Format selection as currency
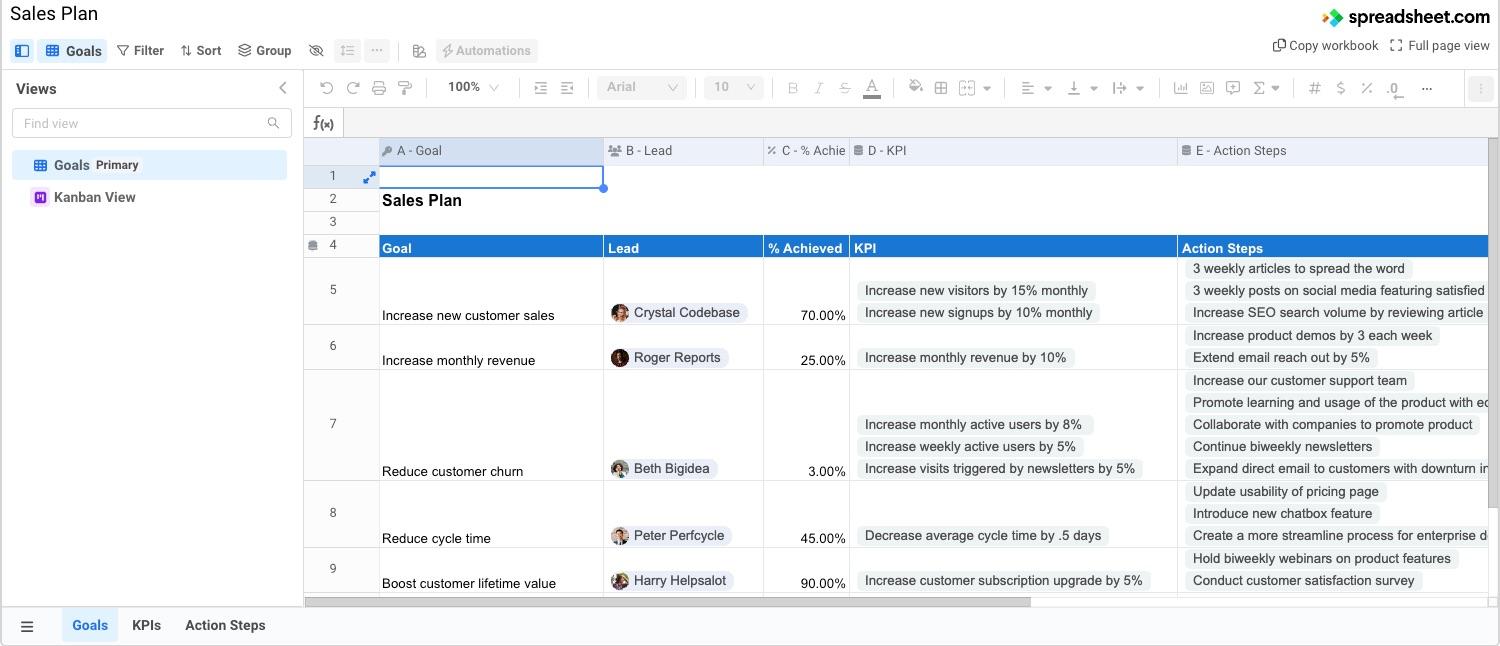 click(x=1340, y=88)
